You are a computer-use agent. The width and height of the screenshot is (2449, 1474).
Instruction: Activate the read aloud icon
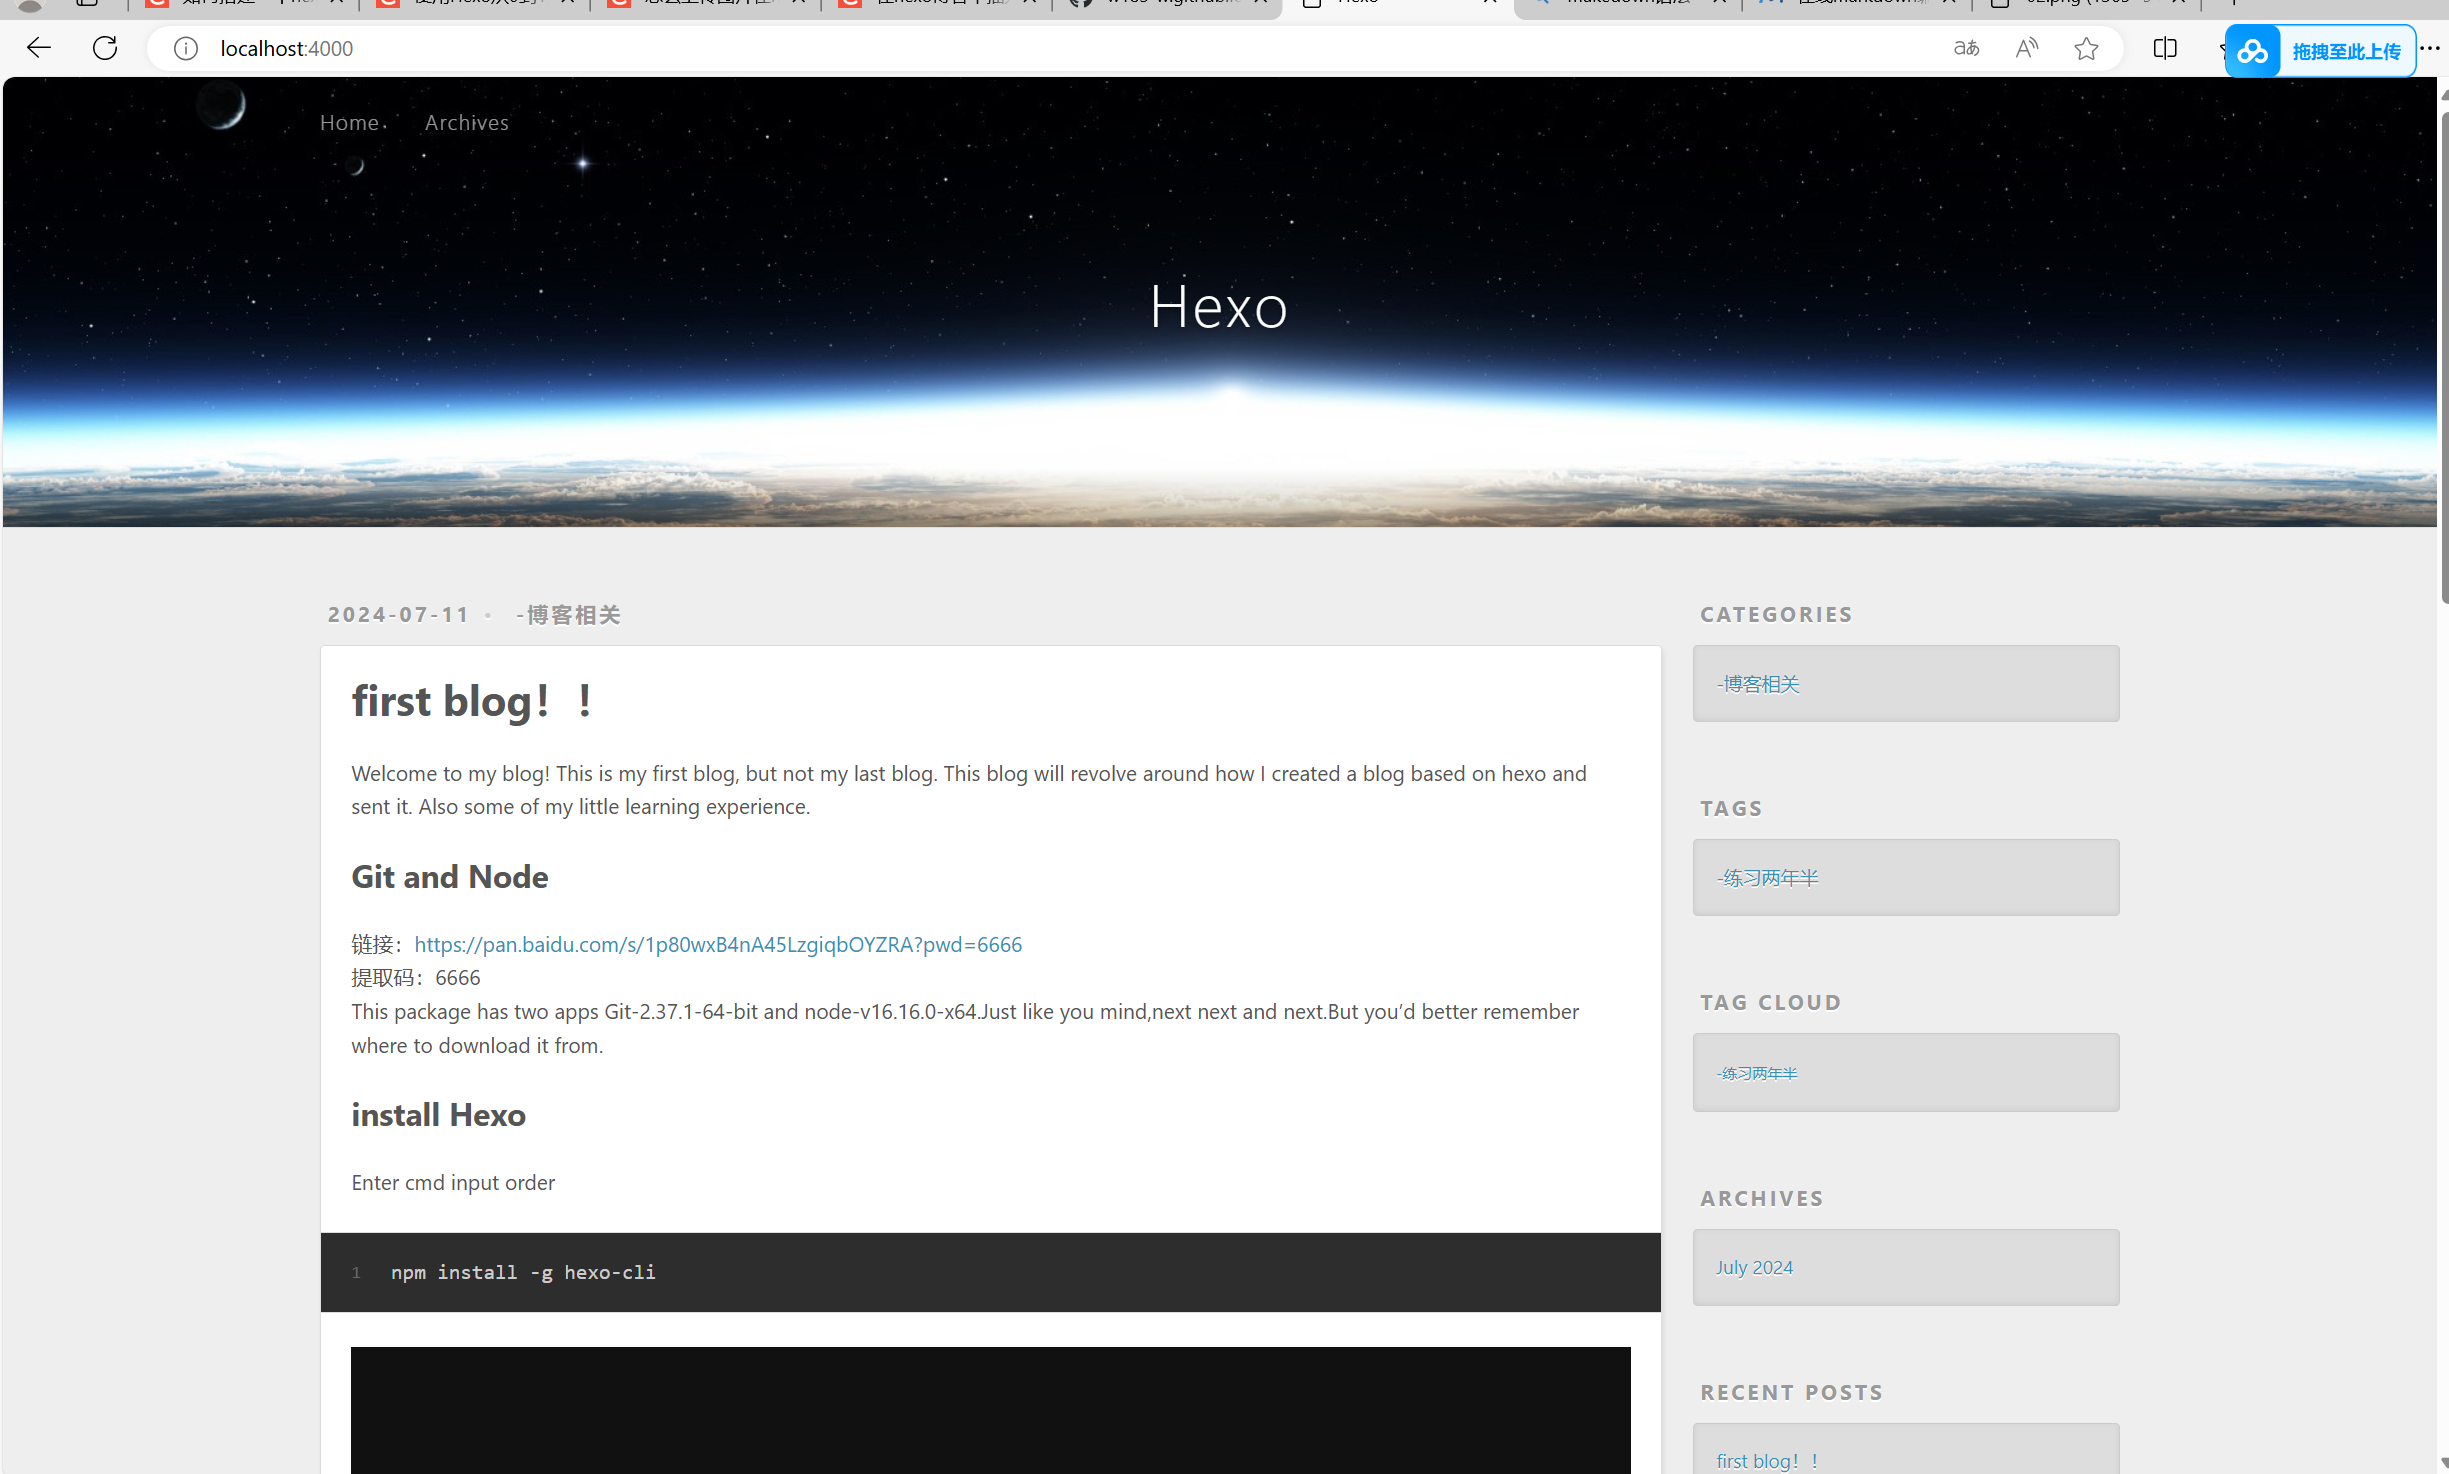[x=2026, y=48]
